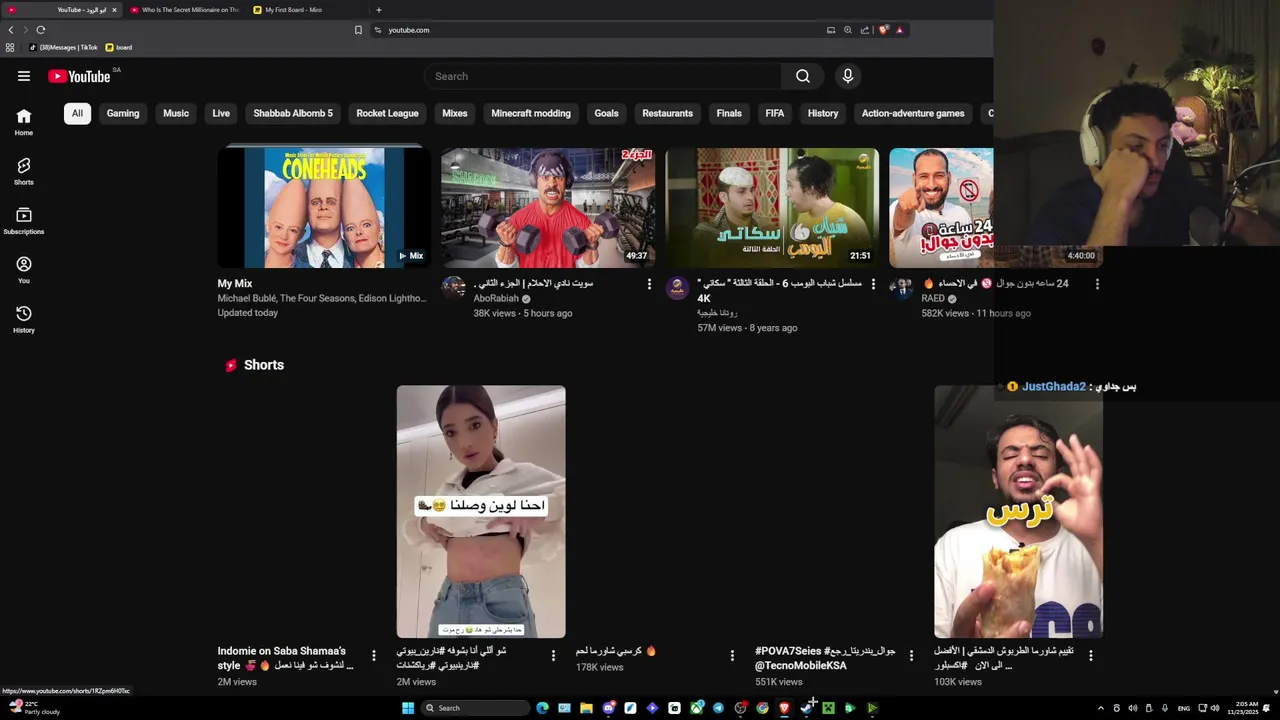
Task: Start voice search with the microphone
Action: point(848,76)
